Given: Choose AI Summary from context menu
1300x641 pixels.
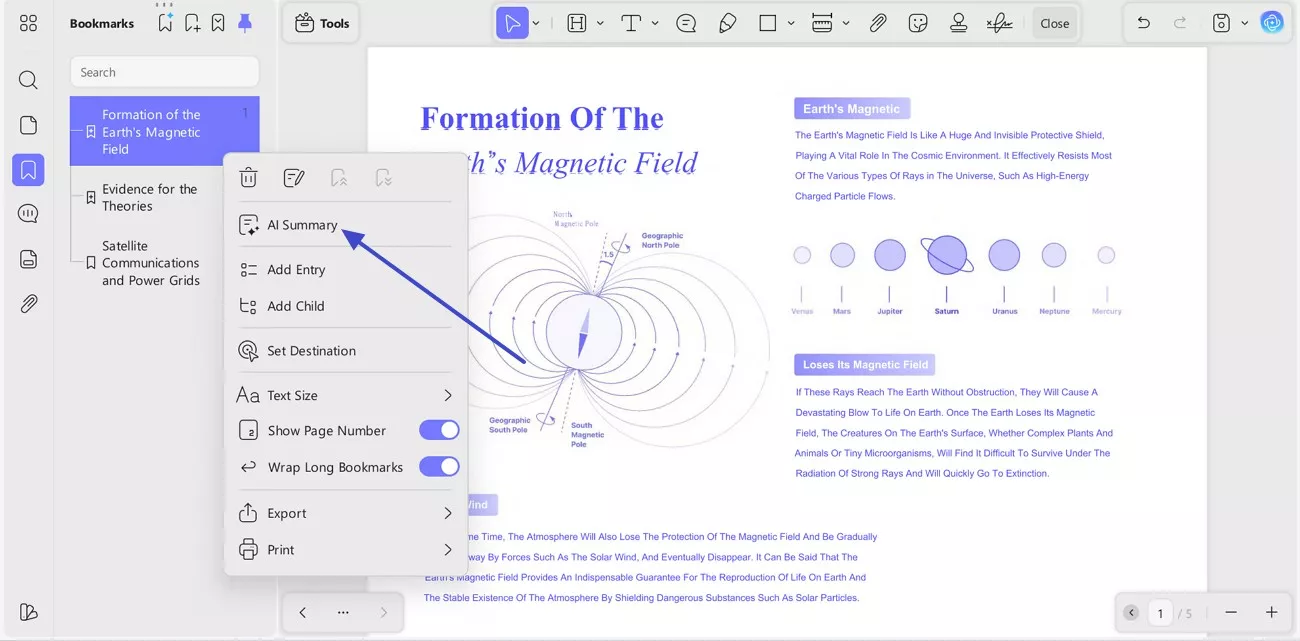Looking at the screenshot, I should 302,225.
